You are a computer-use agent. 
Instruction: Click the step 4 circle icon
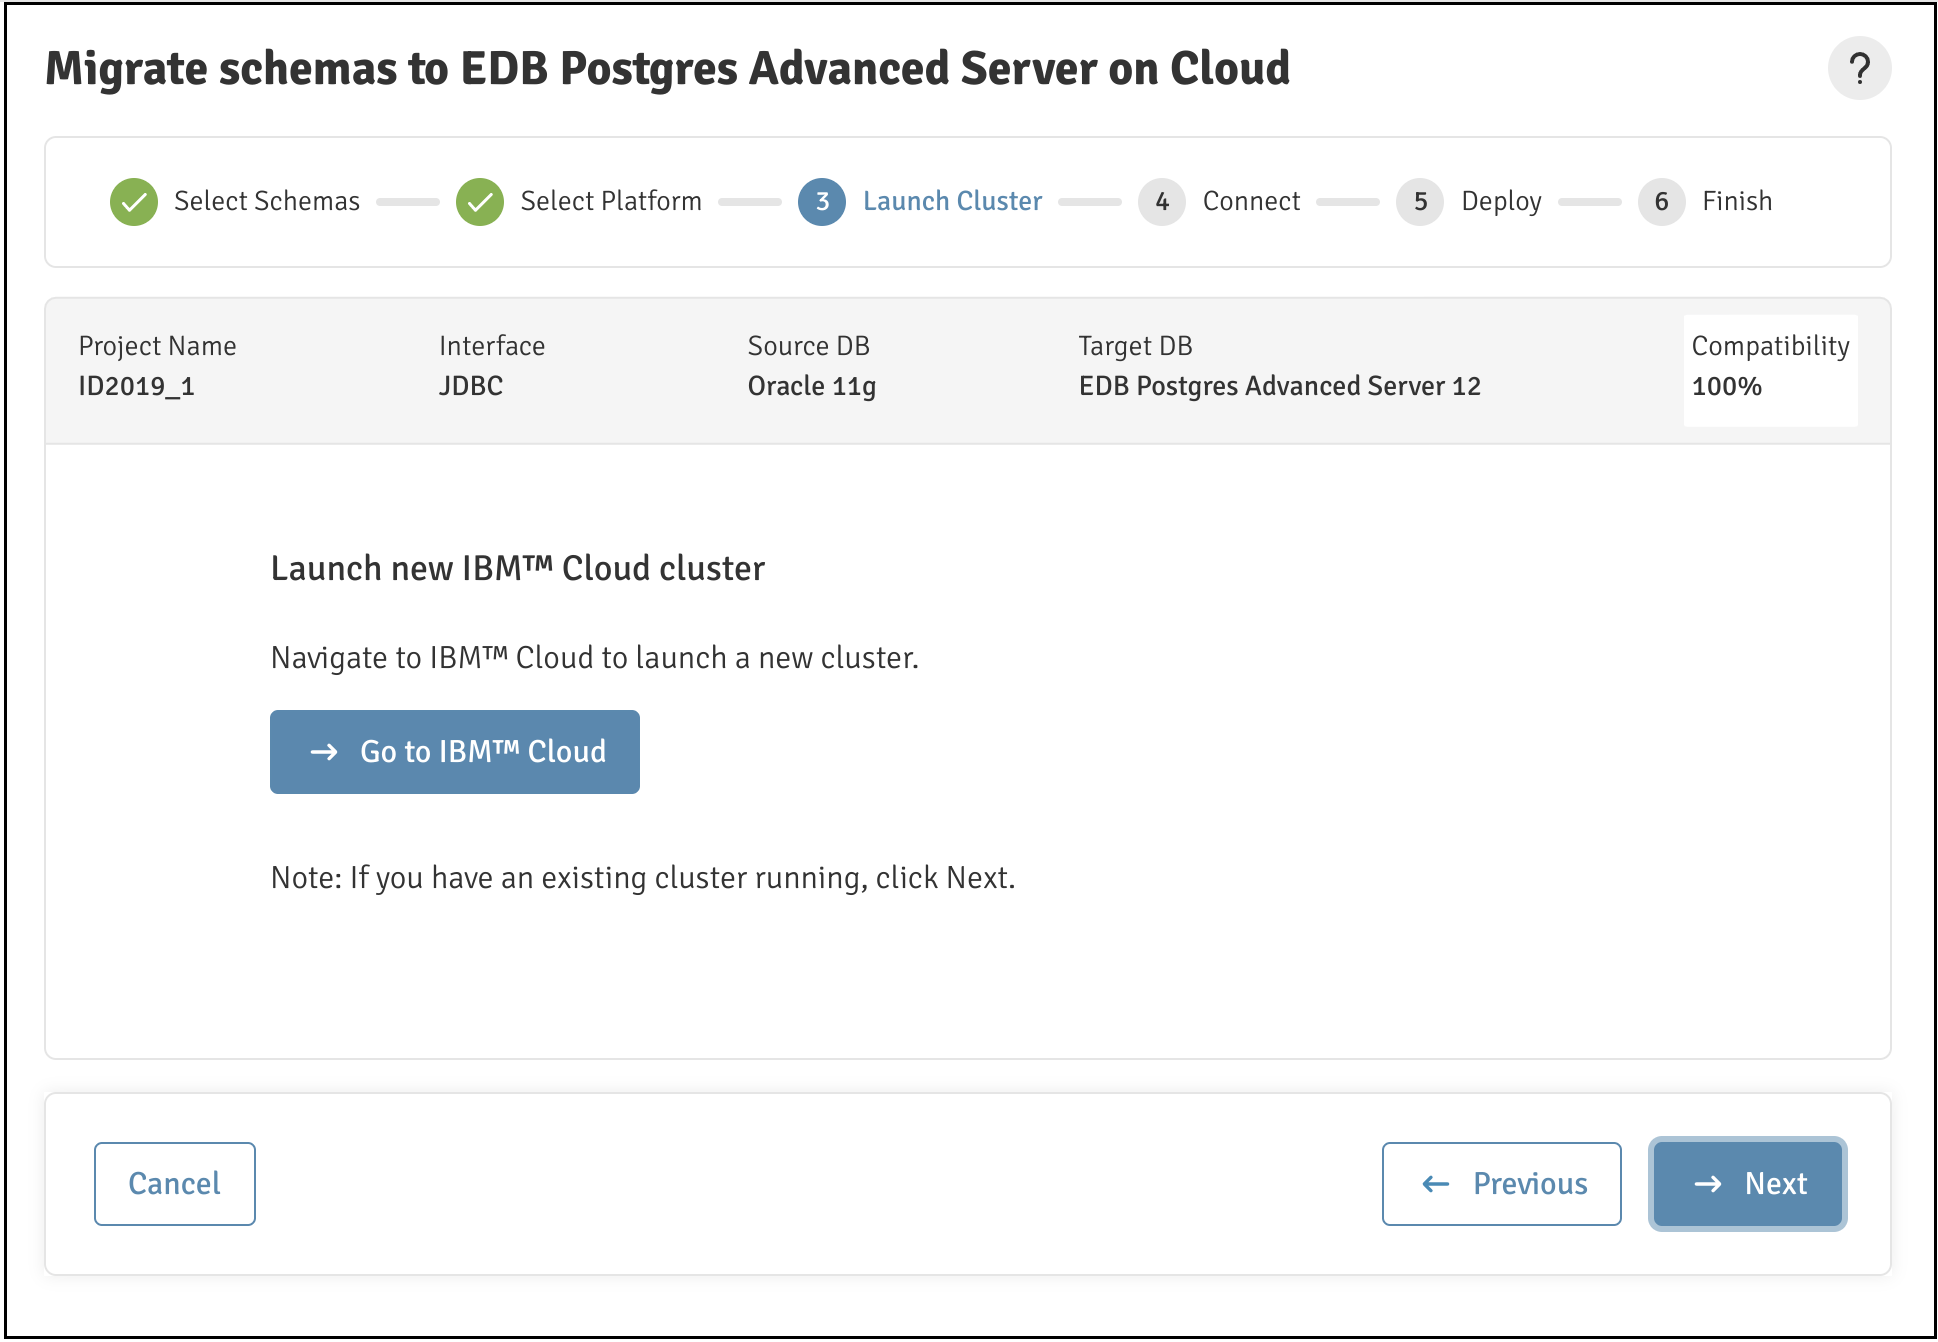pos(1162,202)
